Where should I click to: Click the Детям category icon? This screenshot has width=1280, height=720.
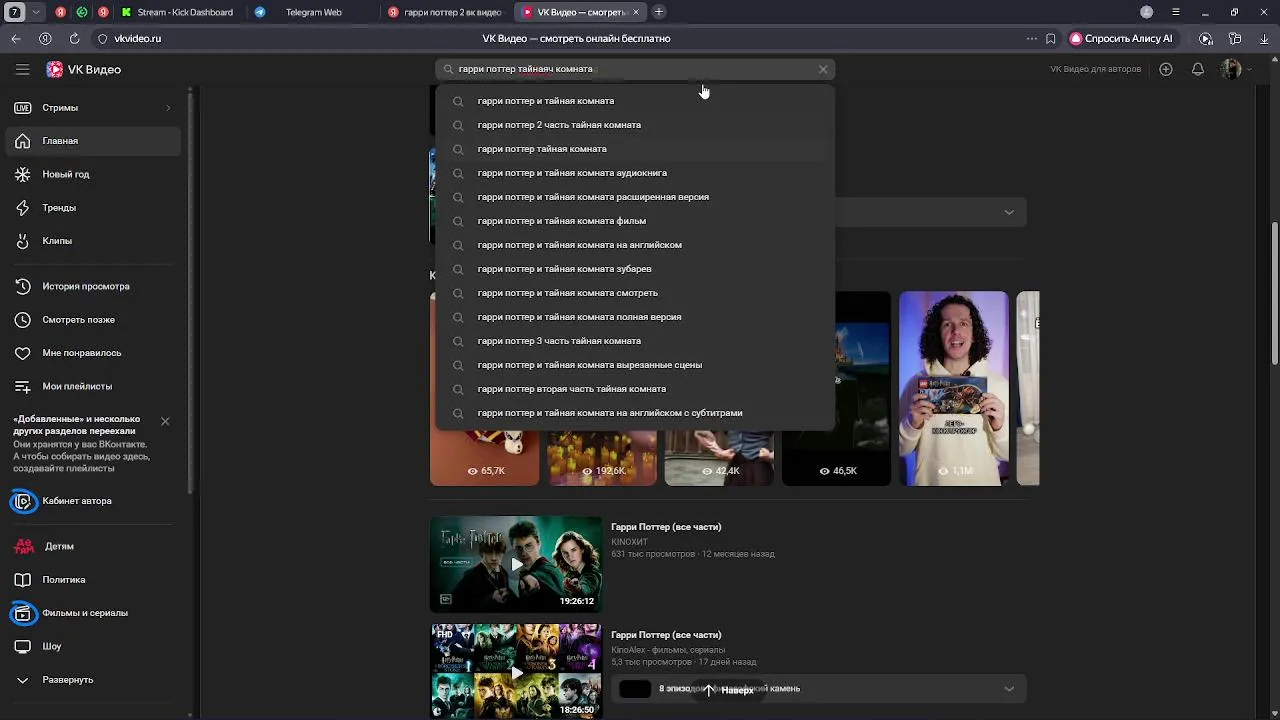coord(23,546)
